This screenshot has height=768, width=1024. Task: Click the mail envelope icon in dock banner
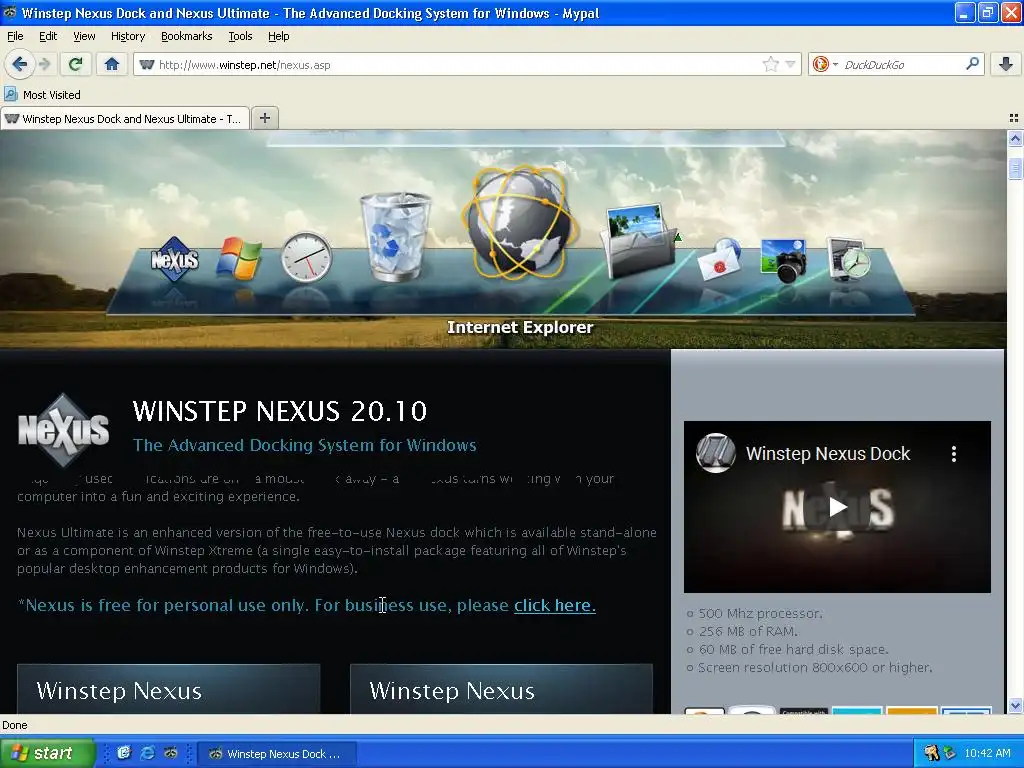[718, 259]
